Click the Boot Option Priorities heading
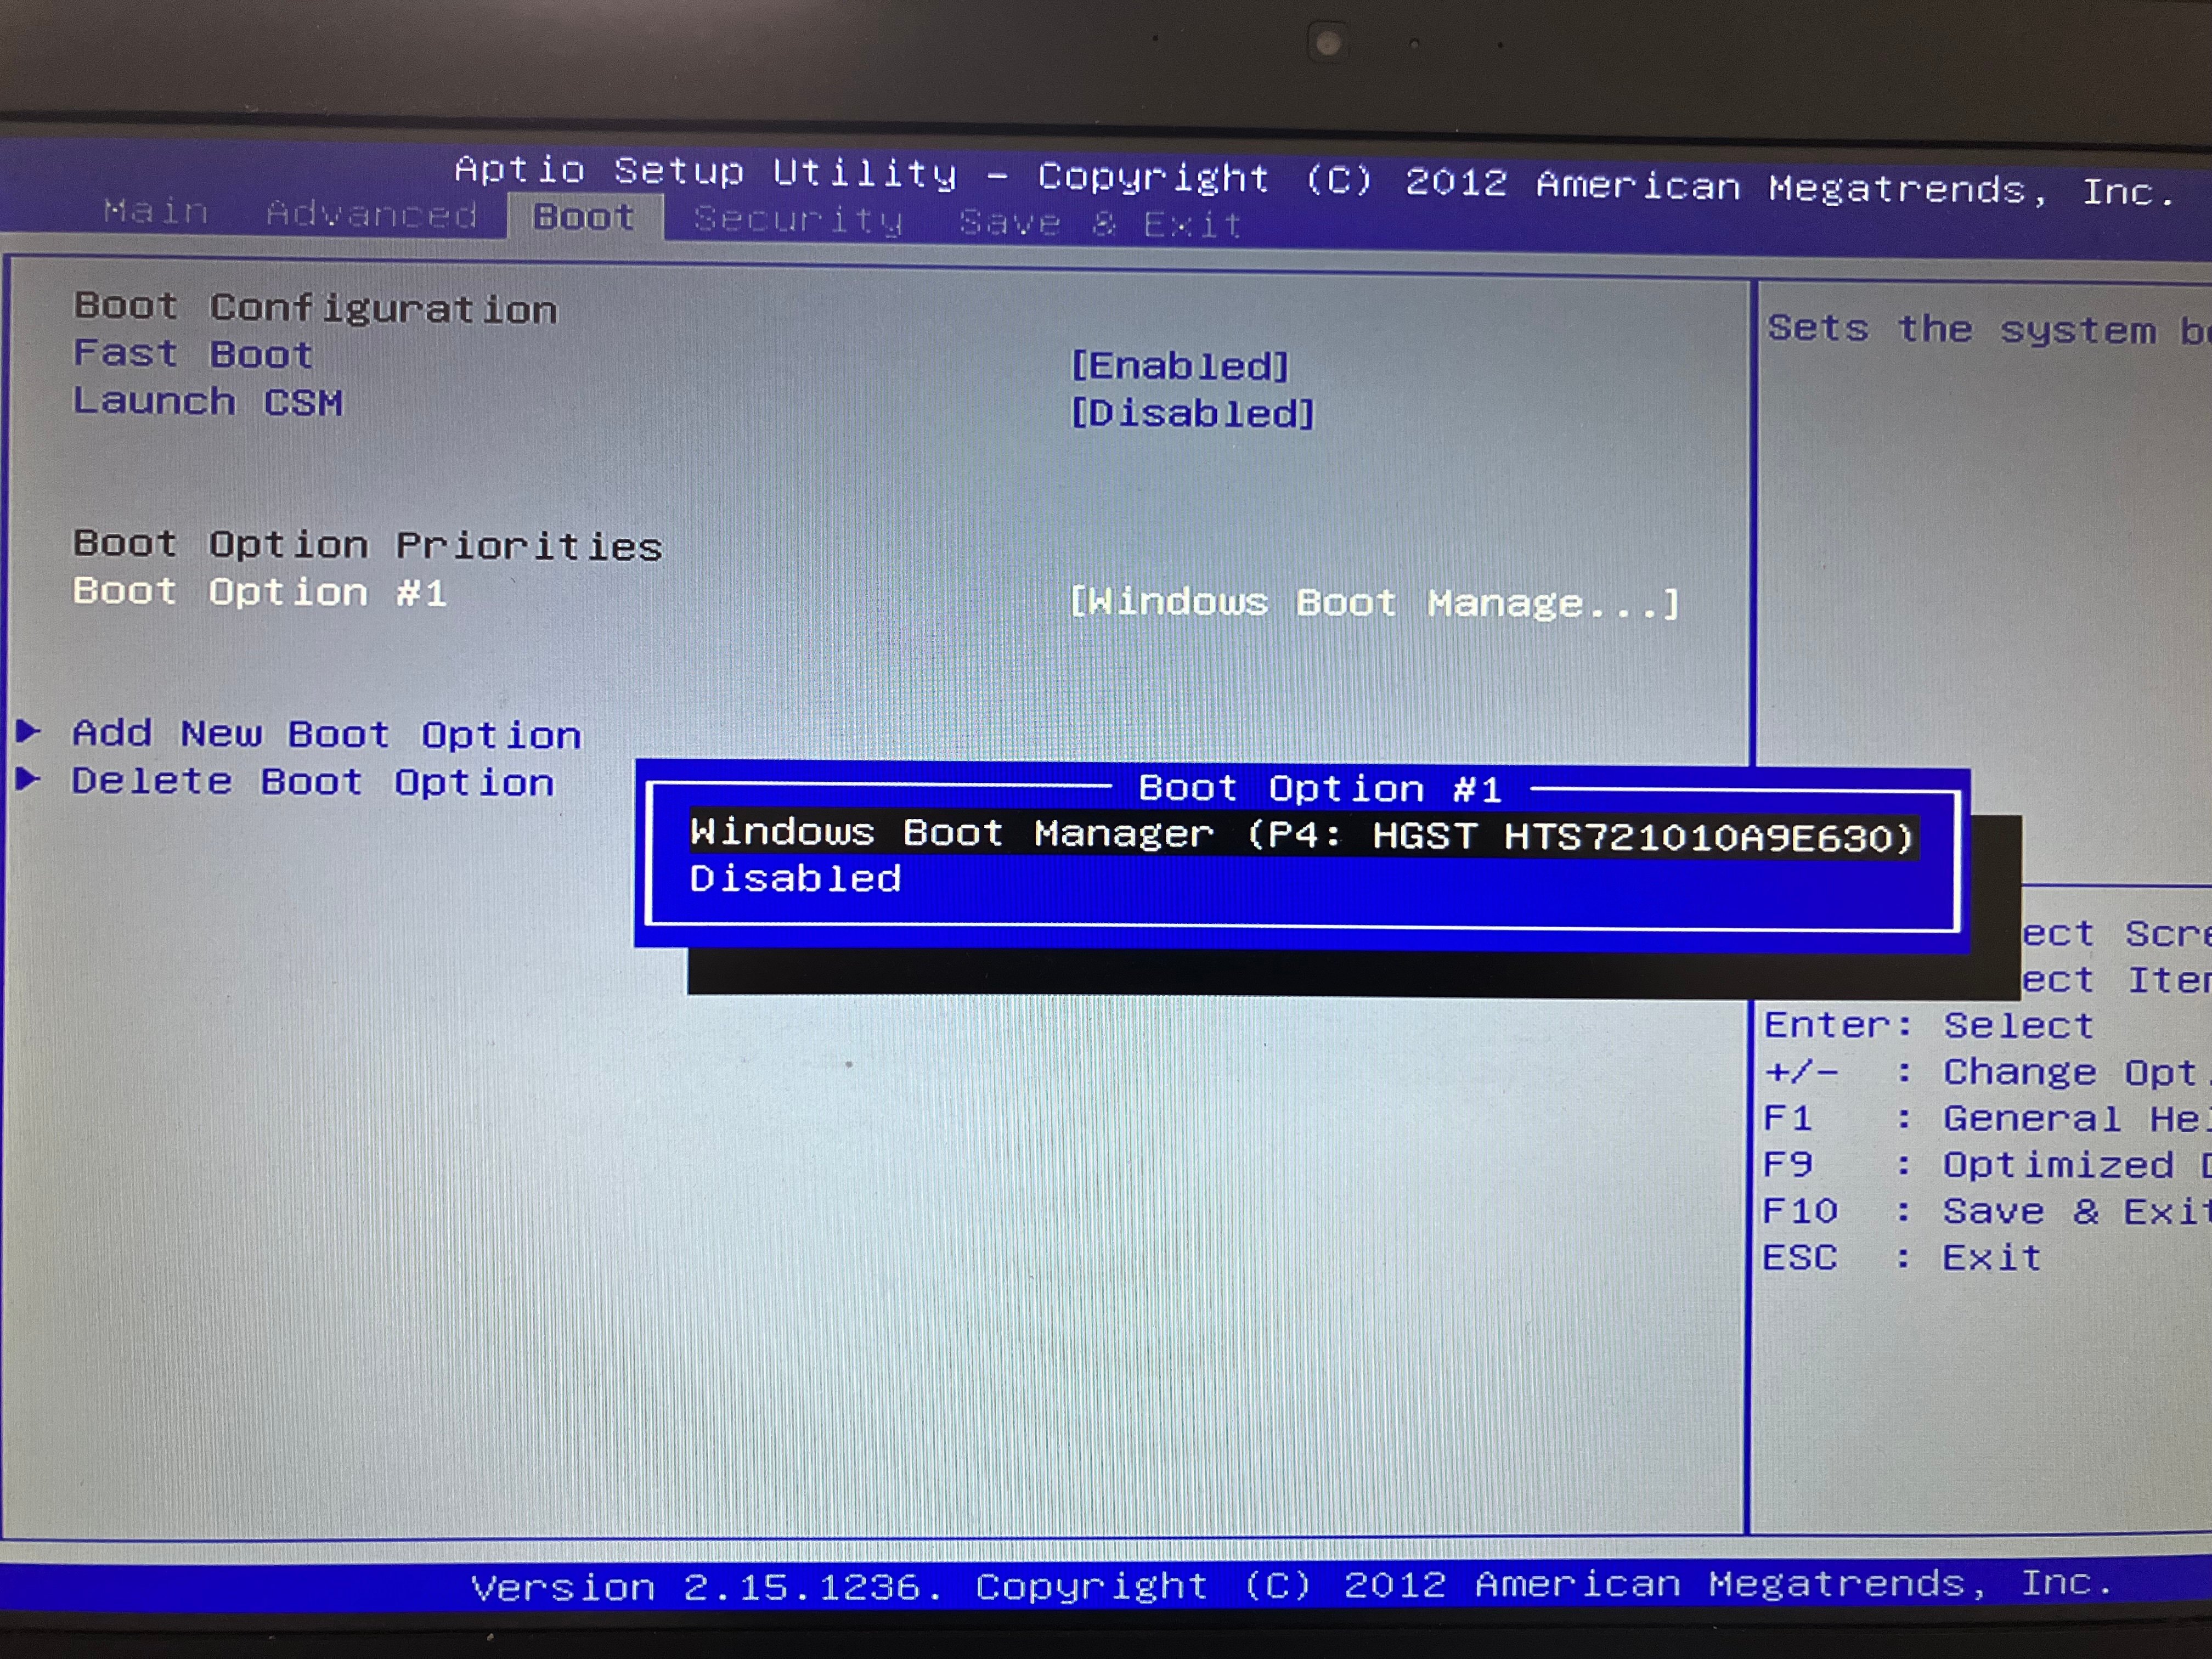 point(367,545)
